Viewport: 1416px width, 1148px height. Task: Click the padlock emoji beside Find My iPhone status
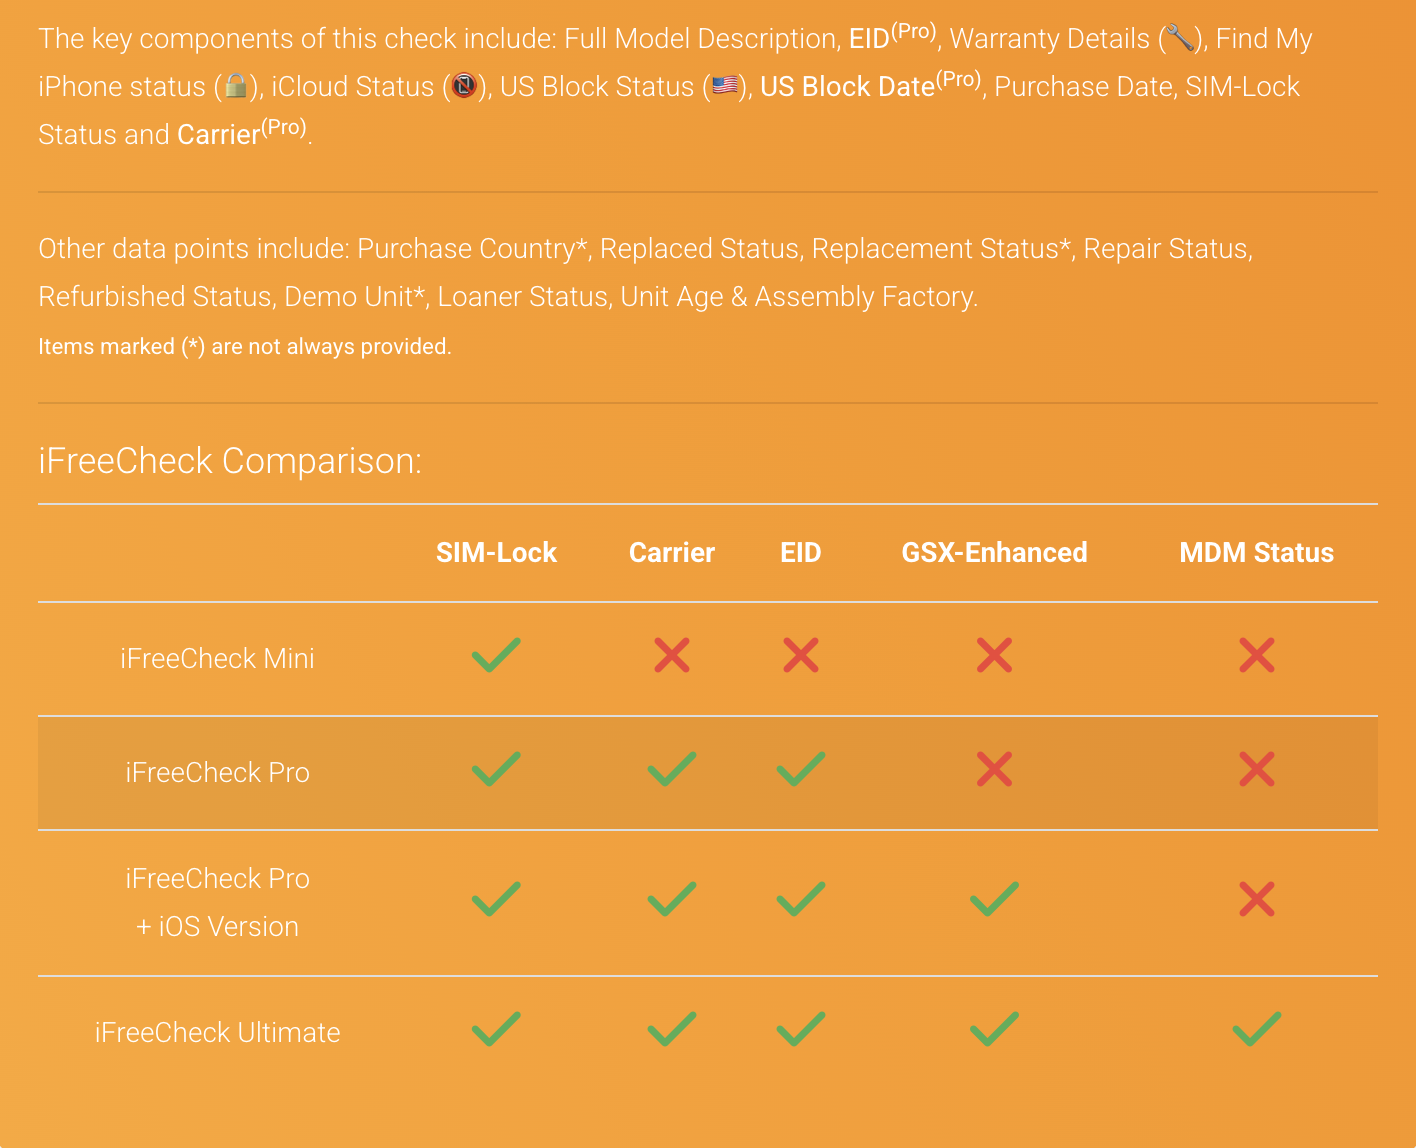coord(236,87)
